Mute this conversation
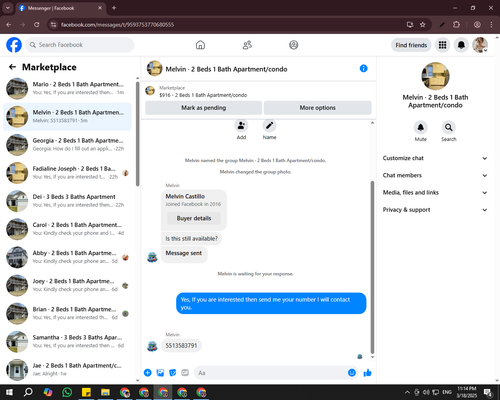Image resolution: width=500 pixels, height=400 pixels. (421, 127)
